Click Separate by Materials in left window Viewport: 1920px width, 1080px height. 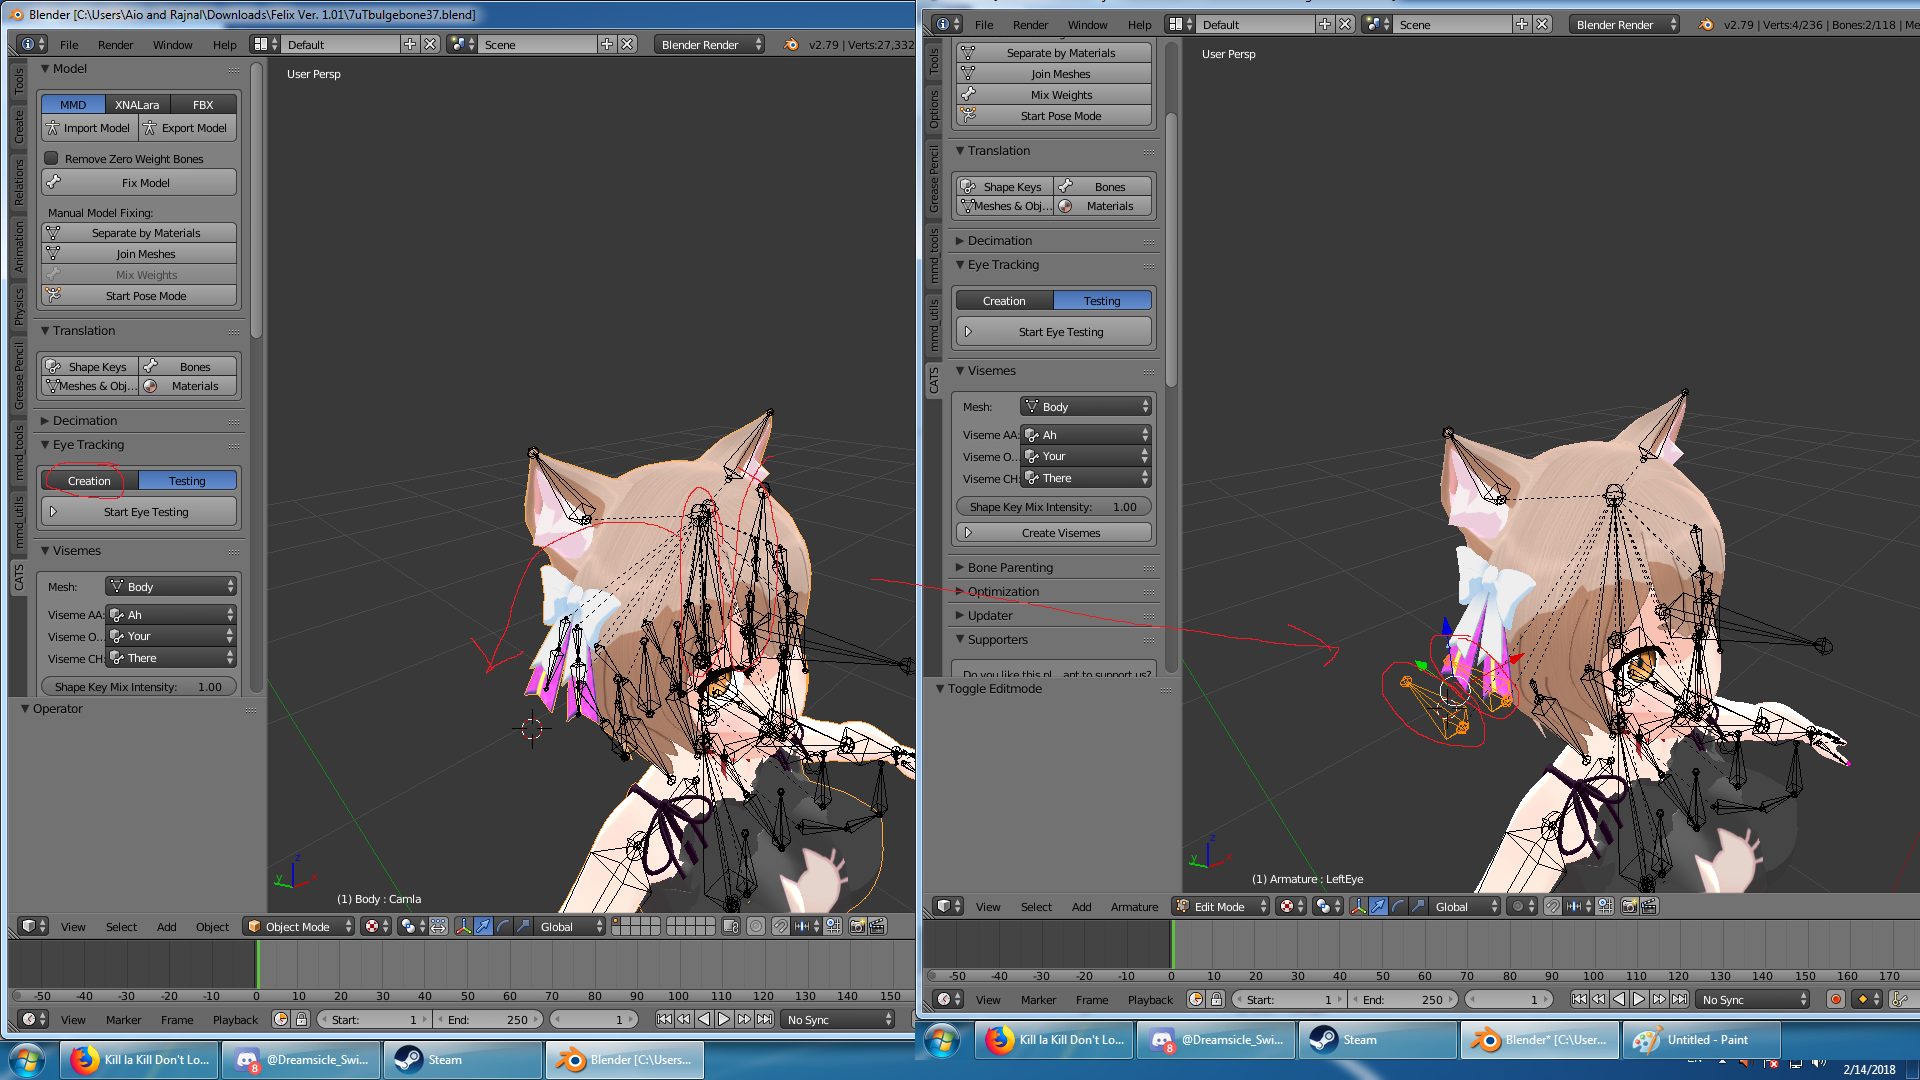pos(139,233)
